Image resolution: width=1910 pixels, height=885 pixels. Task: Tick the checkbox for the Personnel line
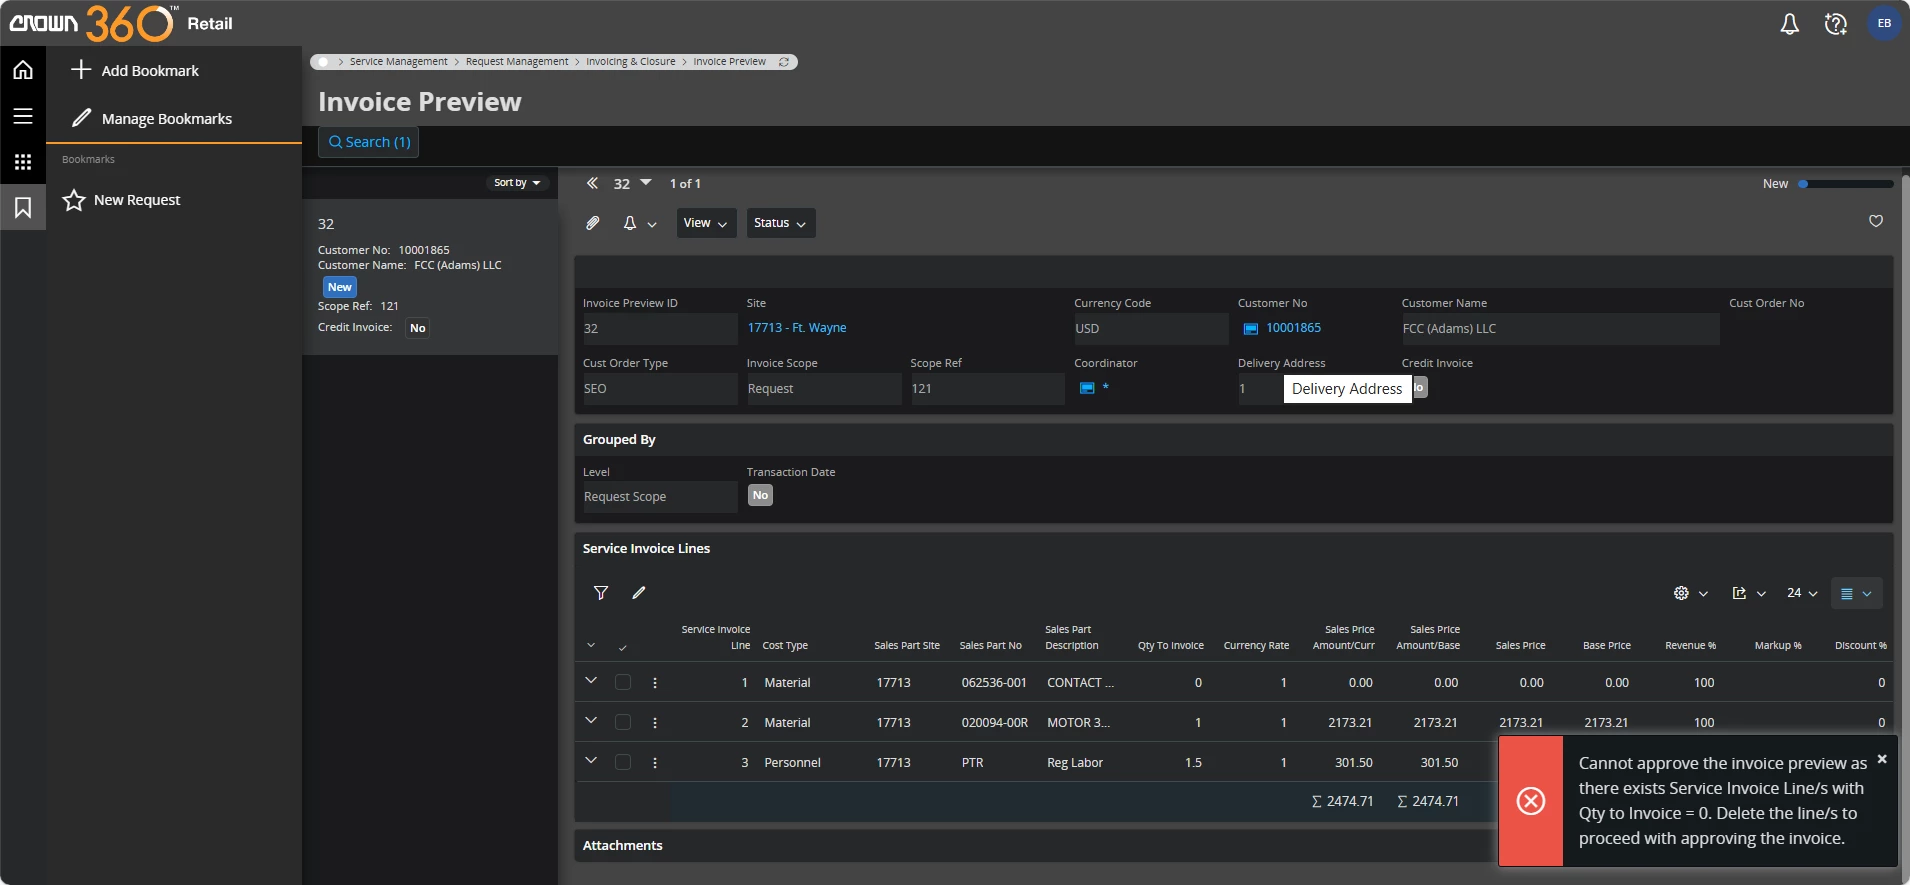click(623, 762)
